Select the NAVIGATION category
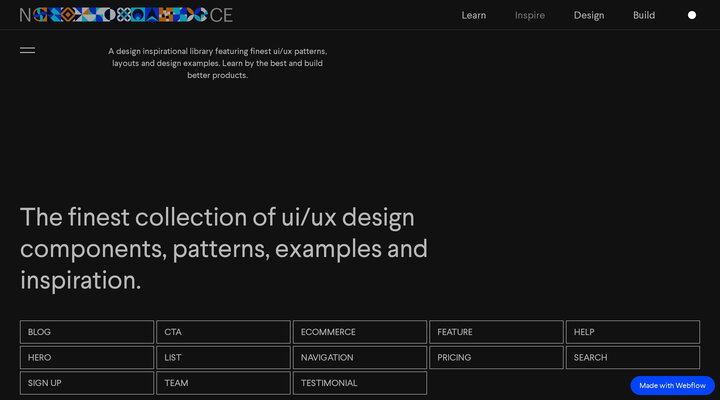Screen dimensions: 720x400 click(359, 357)
